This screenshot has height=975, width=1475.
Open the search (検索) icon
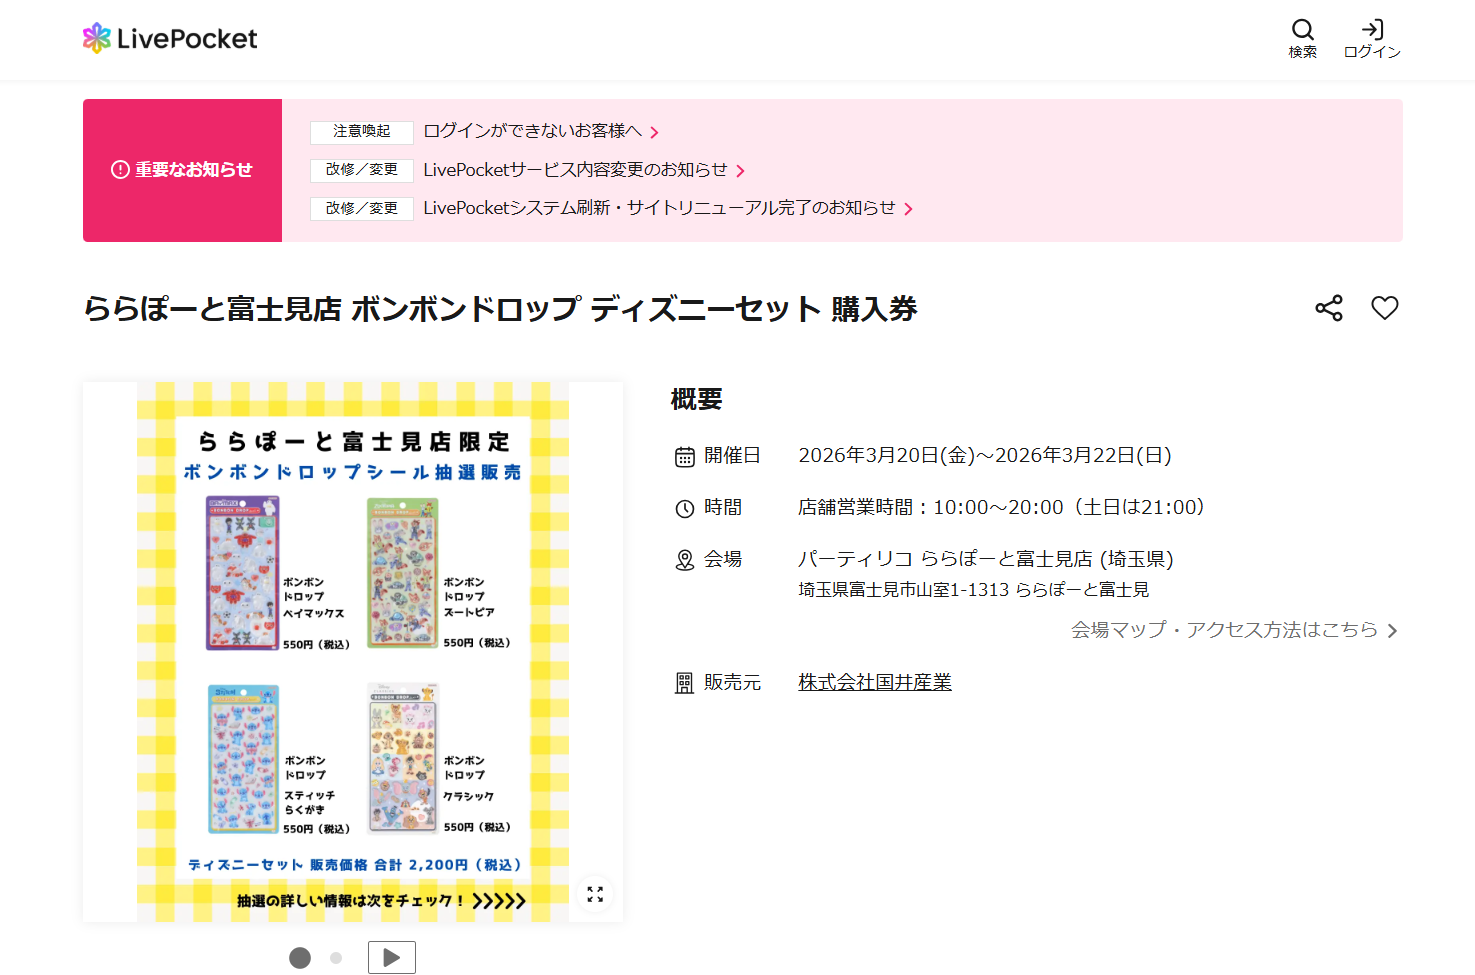point(1303,31)
